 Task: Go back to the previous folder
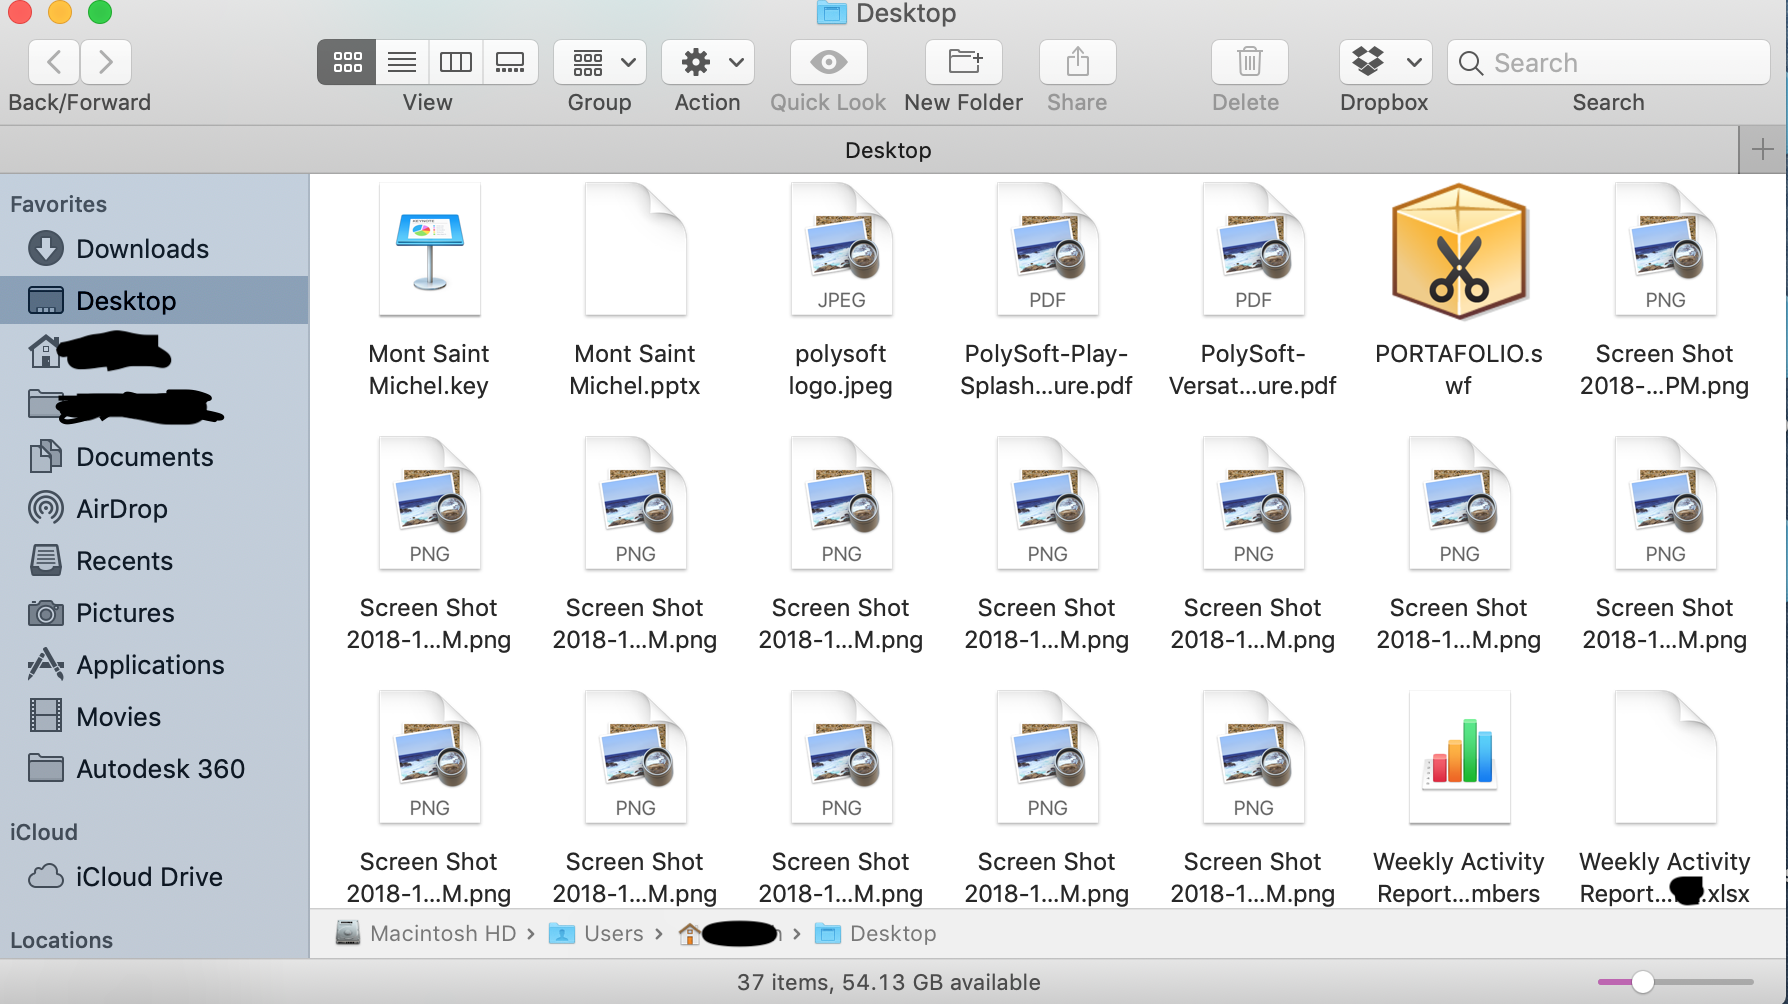[x=55, y=62]
